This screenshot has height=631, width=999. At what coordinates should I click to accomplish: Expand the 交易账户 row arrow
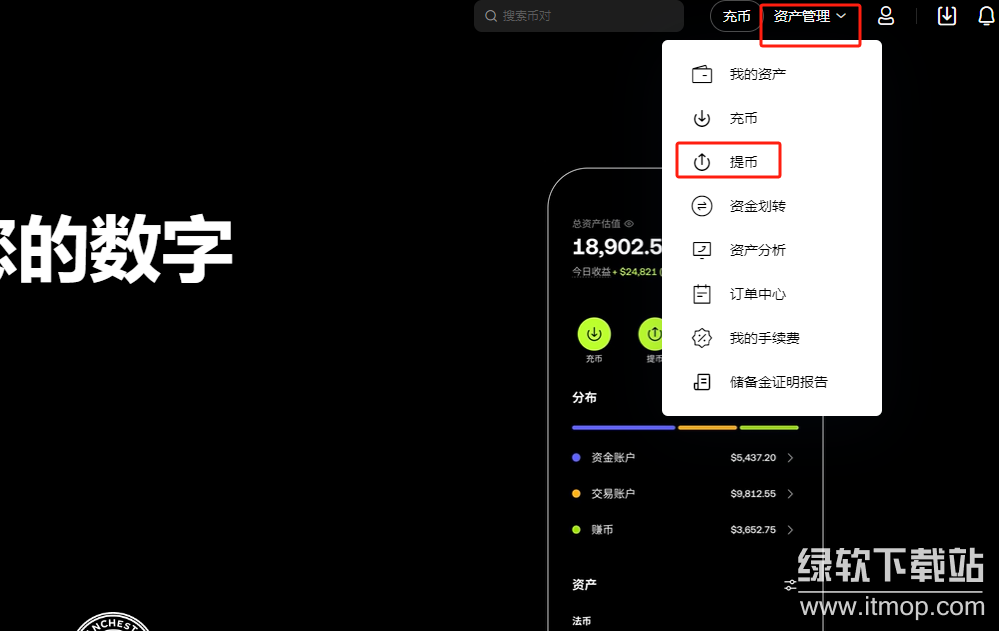pos(790,494)
